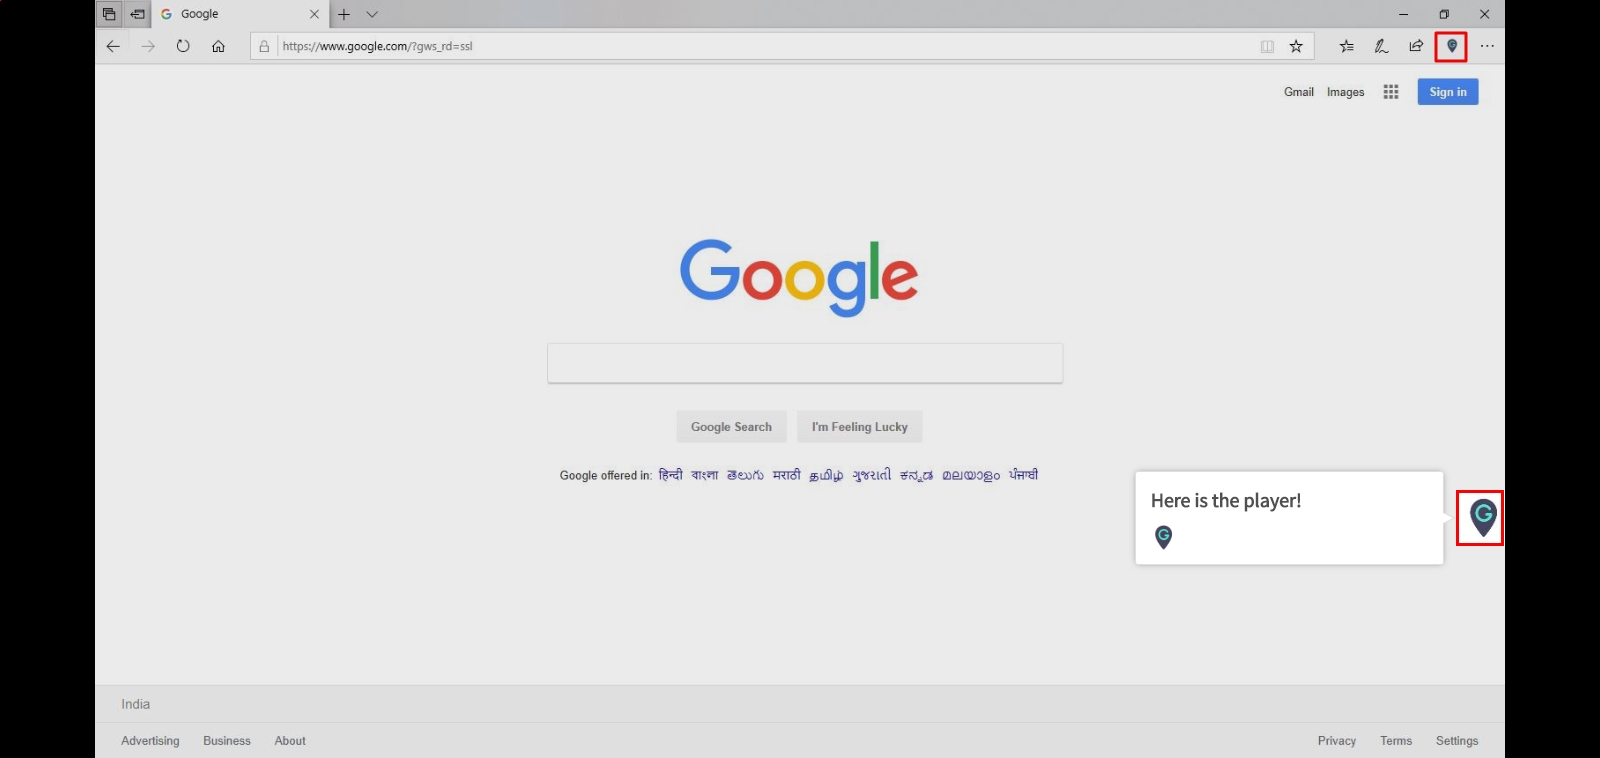Open Gmail link

(x=1299, y=92)
